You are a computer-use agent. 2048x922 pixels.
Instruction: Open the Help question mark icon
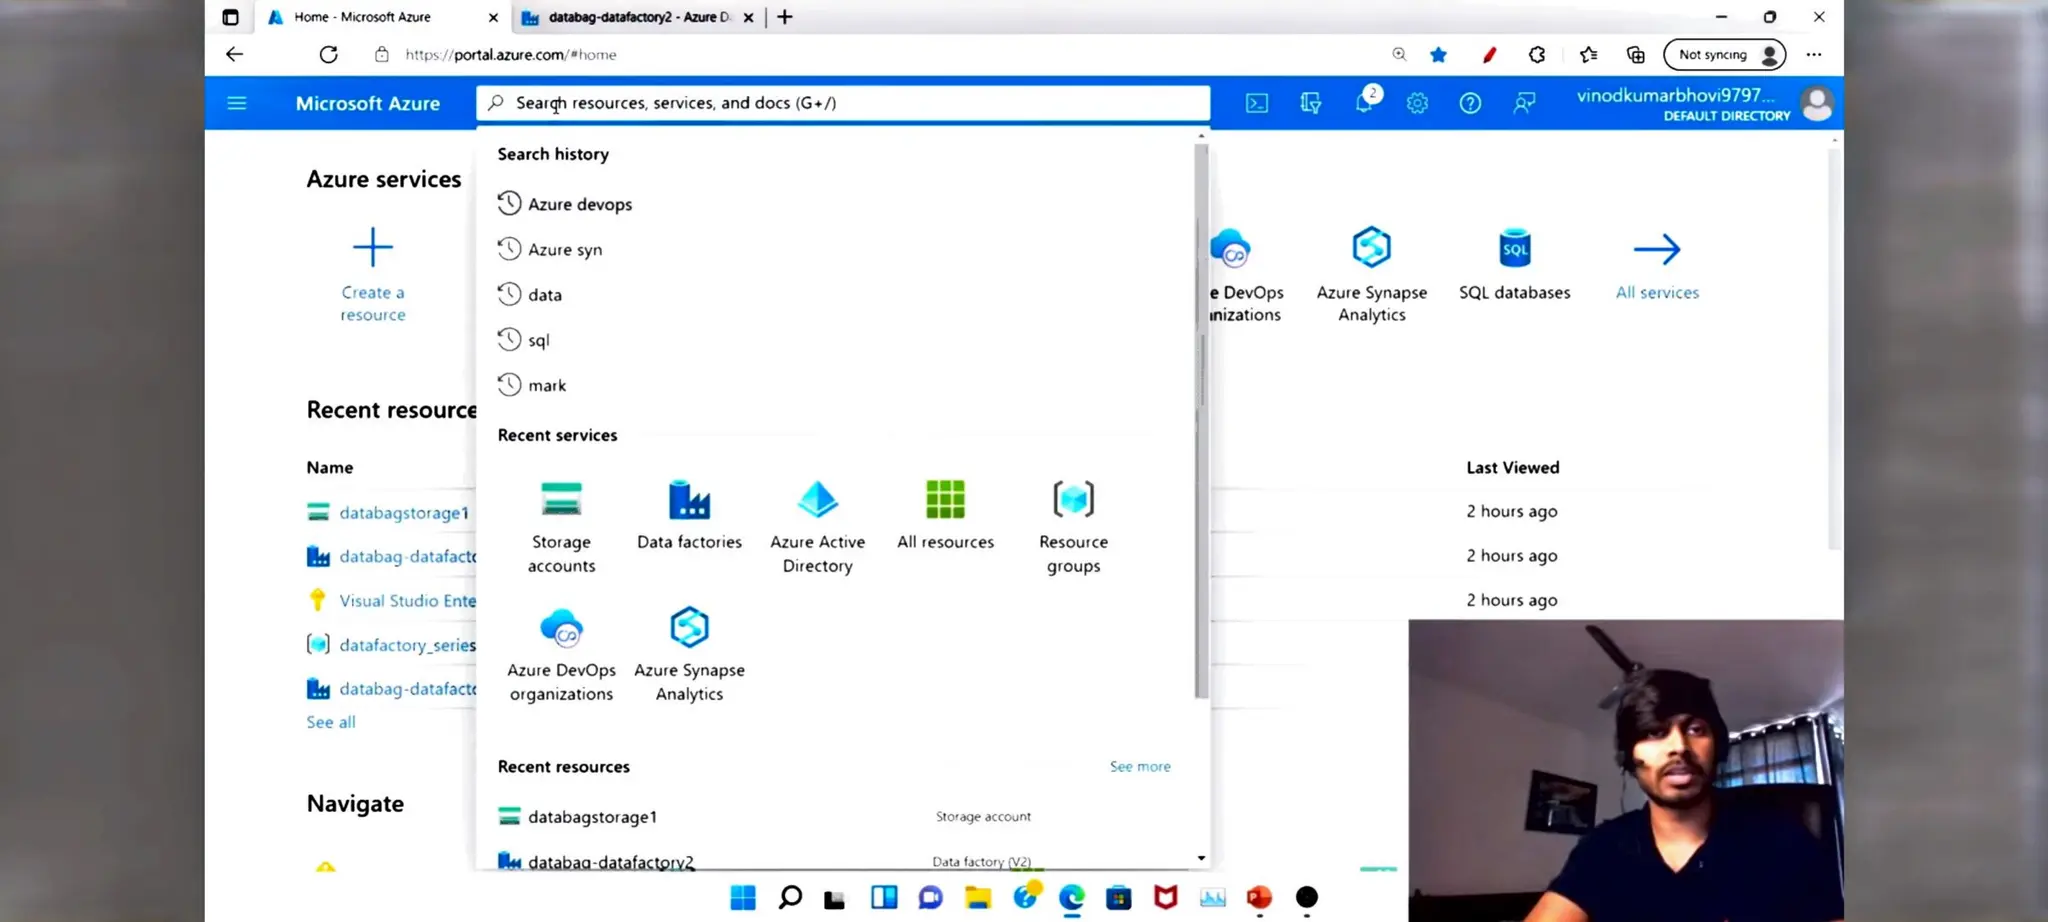[x=1470, y=103]
